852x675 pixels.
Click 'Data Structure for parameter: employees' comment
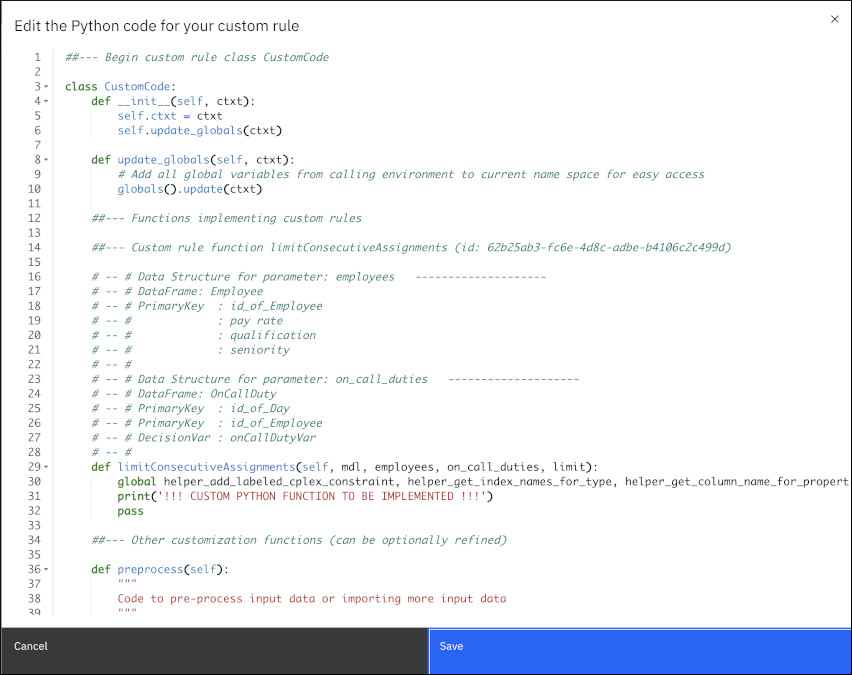click(x=318, y=277)
